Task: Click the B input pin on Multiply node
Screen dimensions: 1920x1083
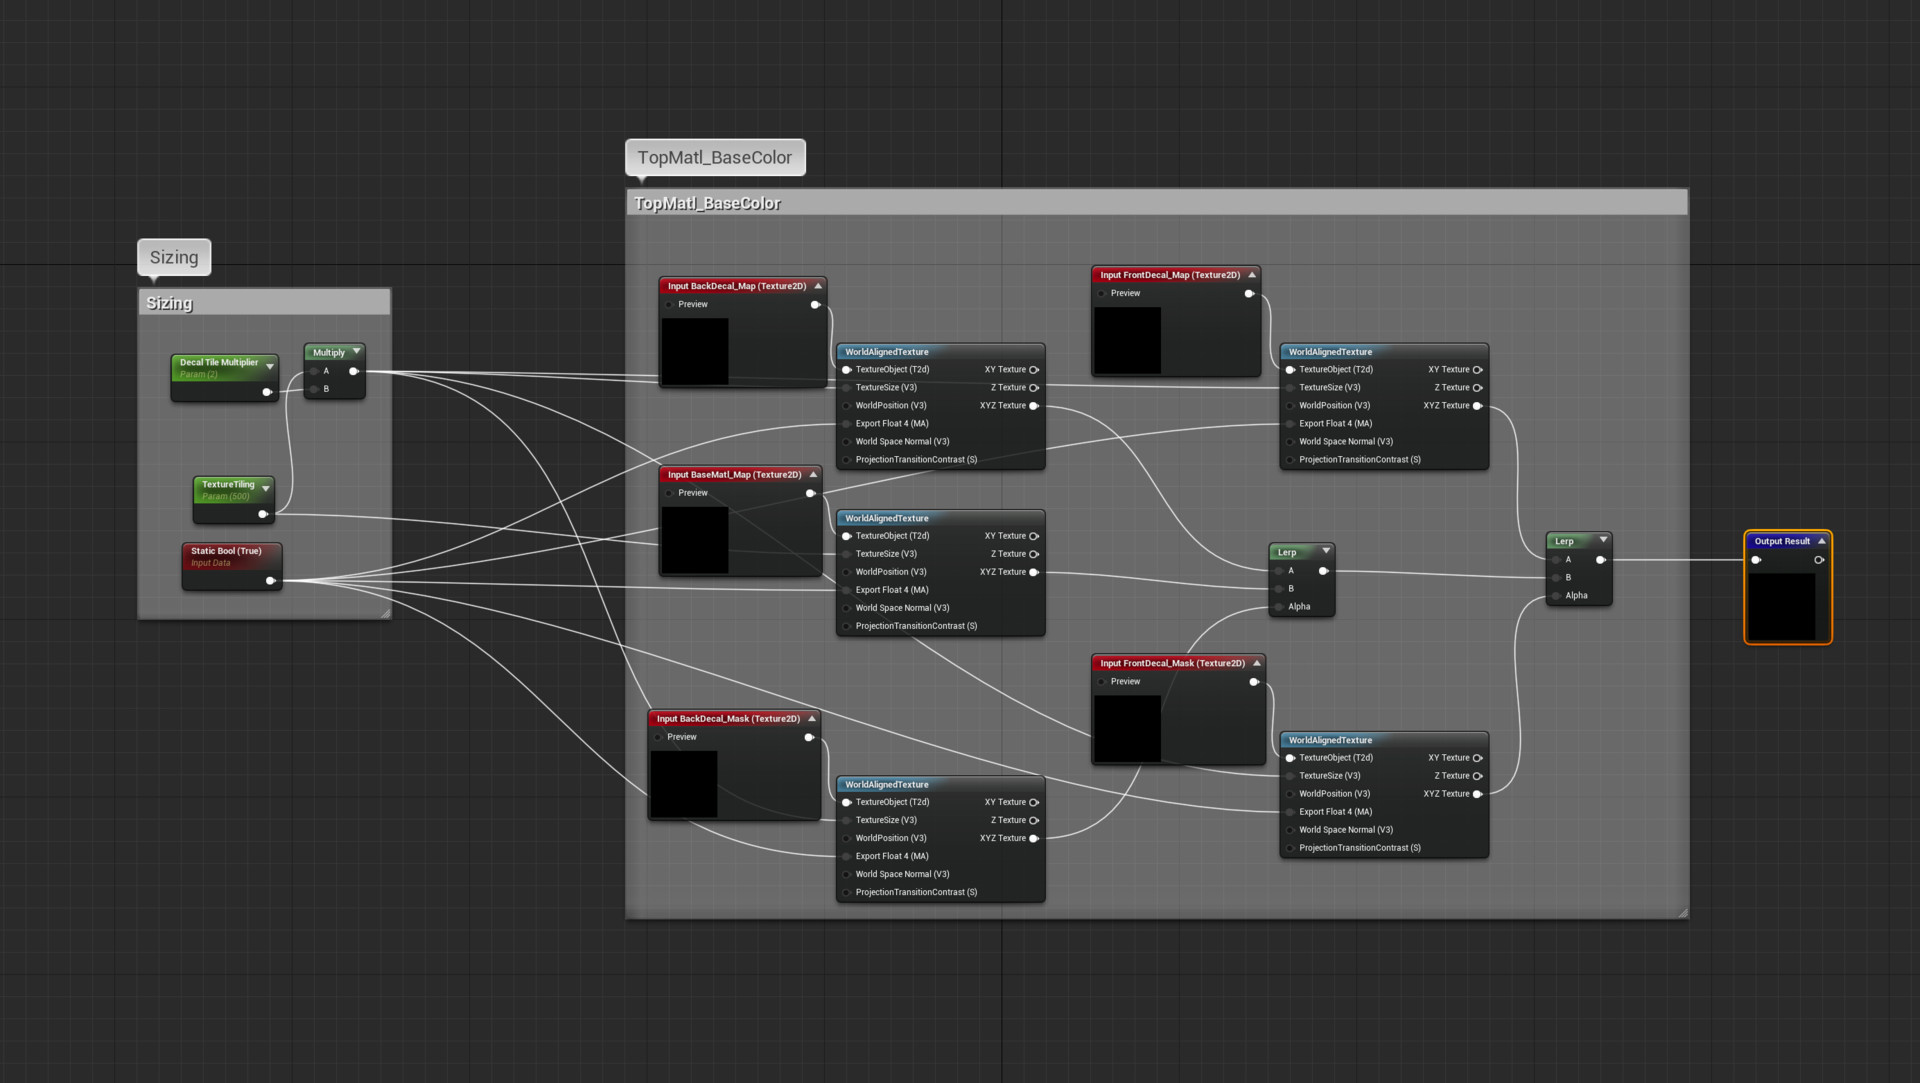Action: point(314,389)
